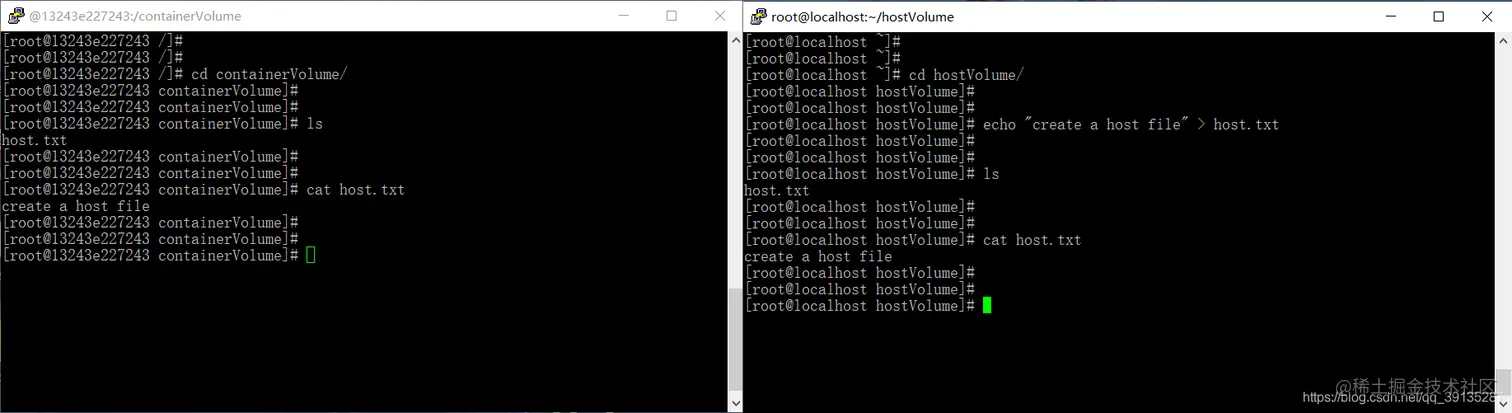1512x413 pixels.
Task: Click the title text '@13243e227243:/containerVolume'
Action: (134, 17)
